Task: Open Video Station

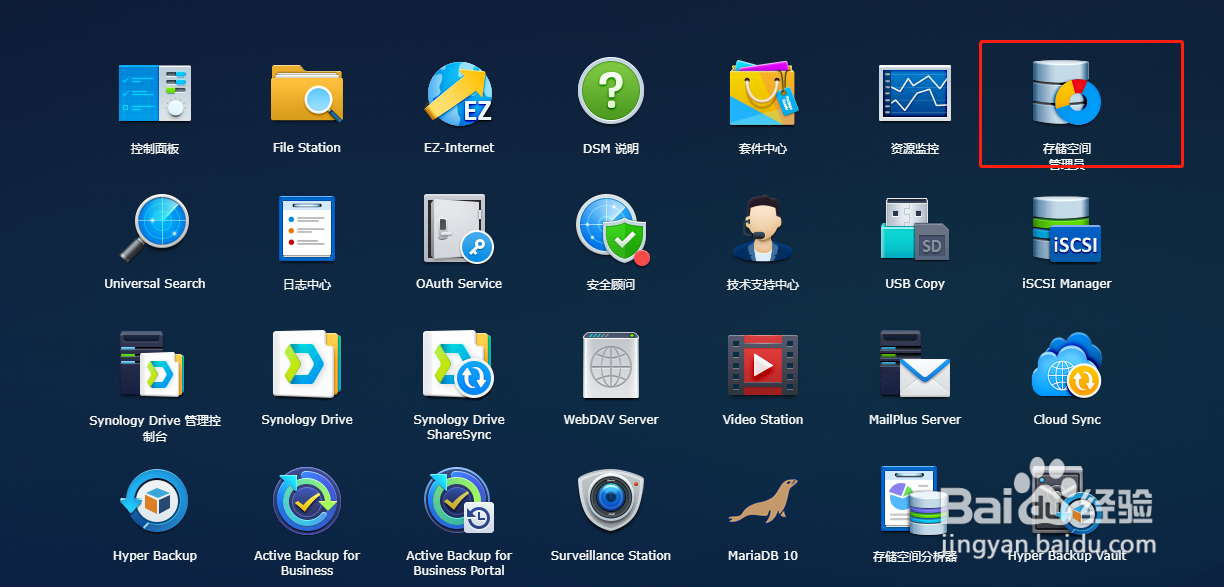Action: pyautogui.click(x=763, y=364)
